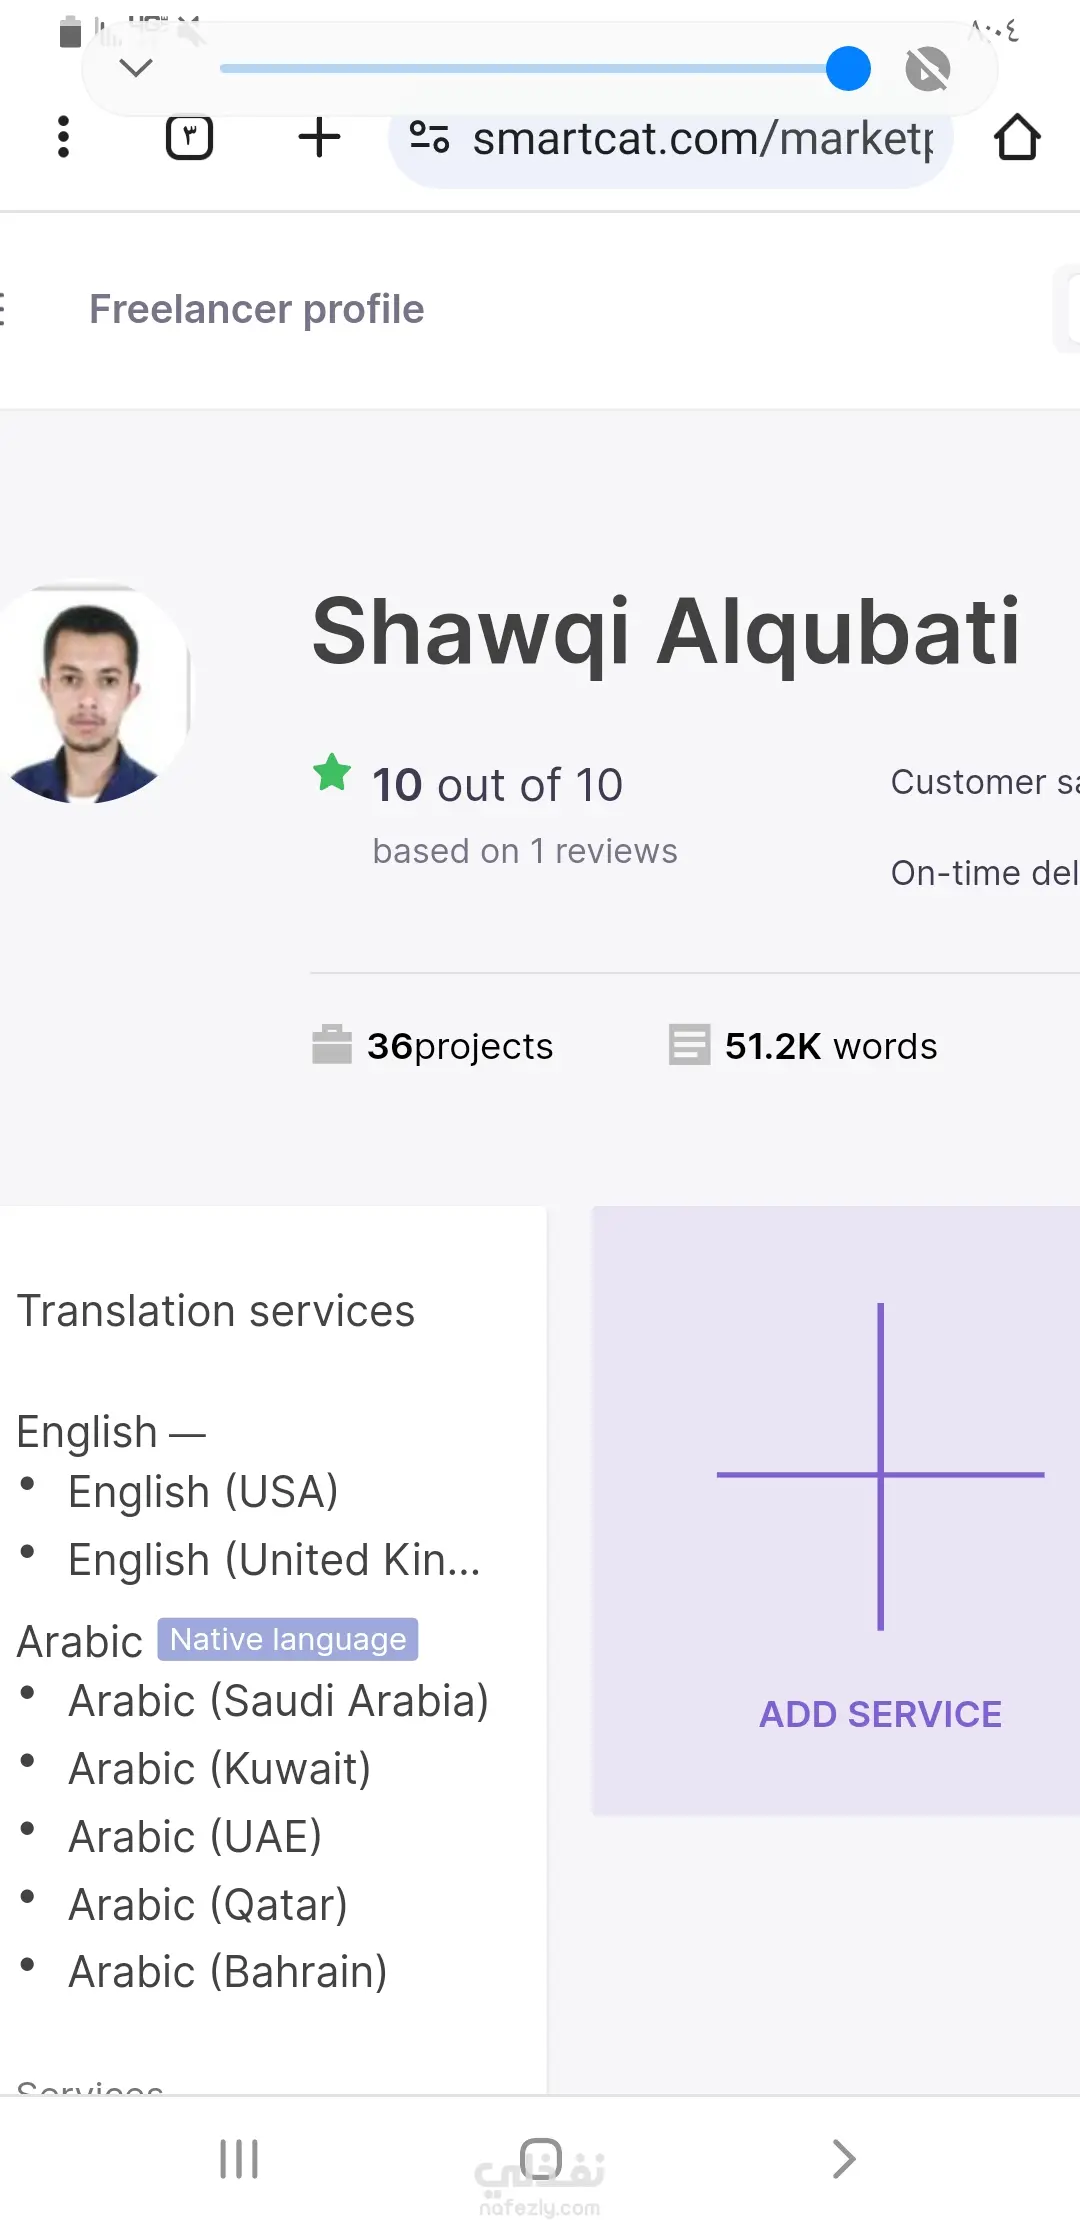The width and height of the screenshot is (1080, 2220).
Task: Toggle the mute icon on volume panel
Action: 927,69
